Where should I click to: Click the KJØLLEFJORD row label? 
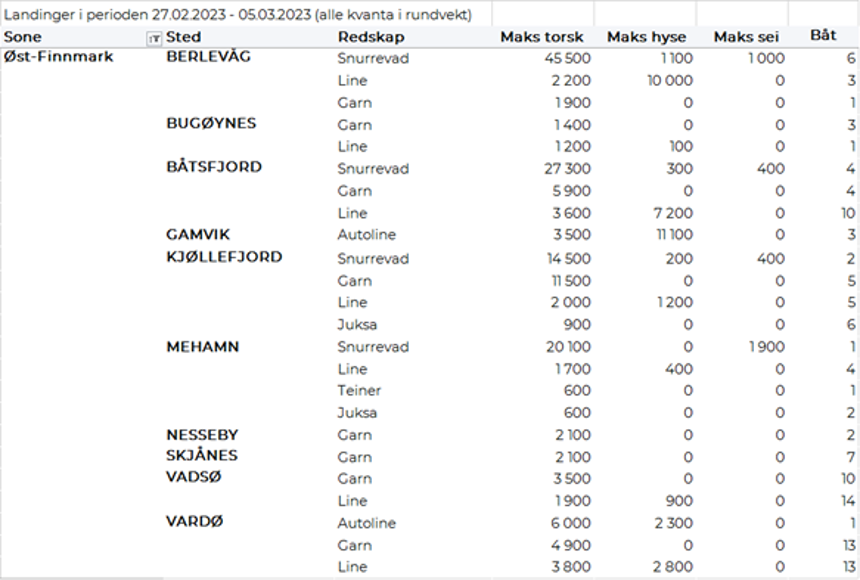click(224, 257)
